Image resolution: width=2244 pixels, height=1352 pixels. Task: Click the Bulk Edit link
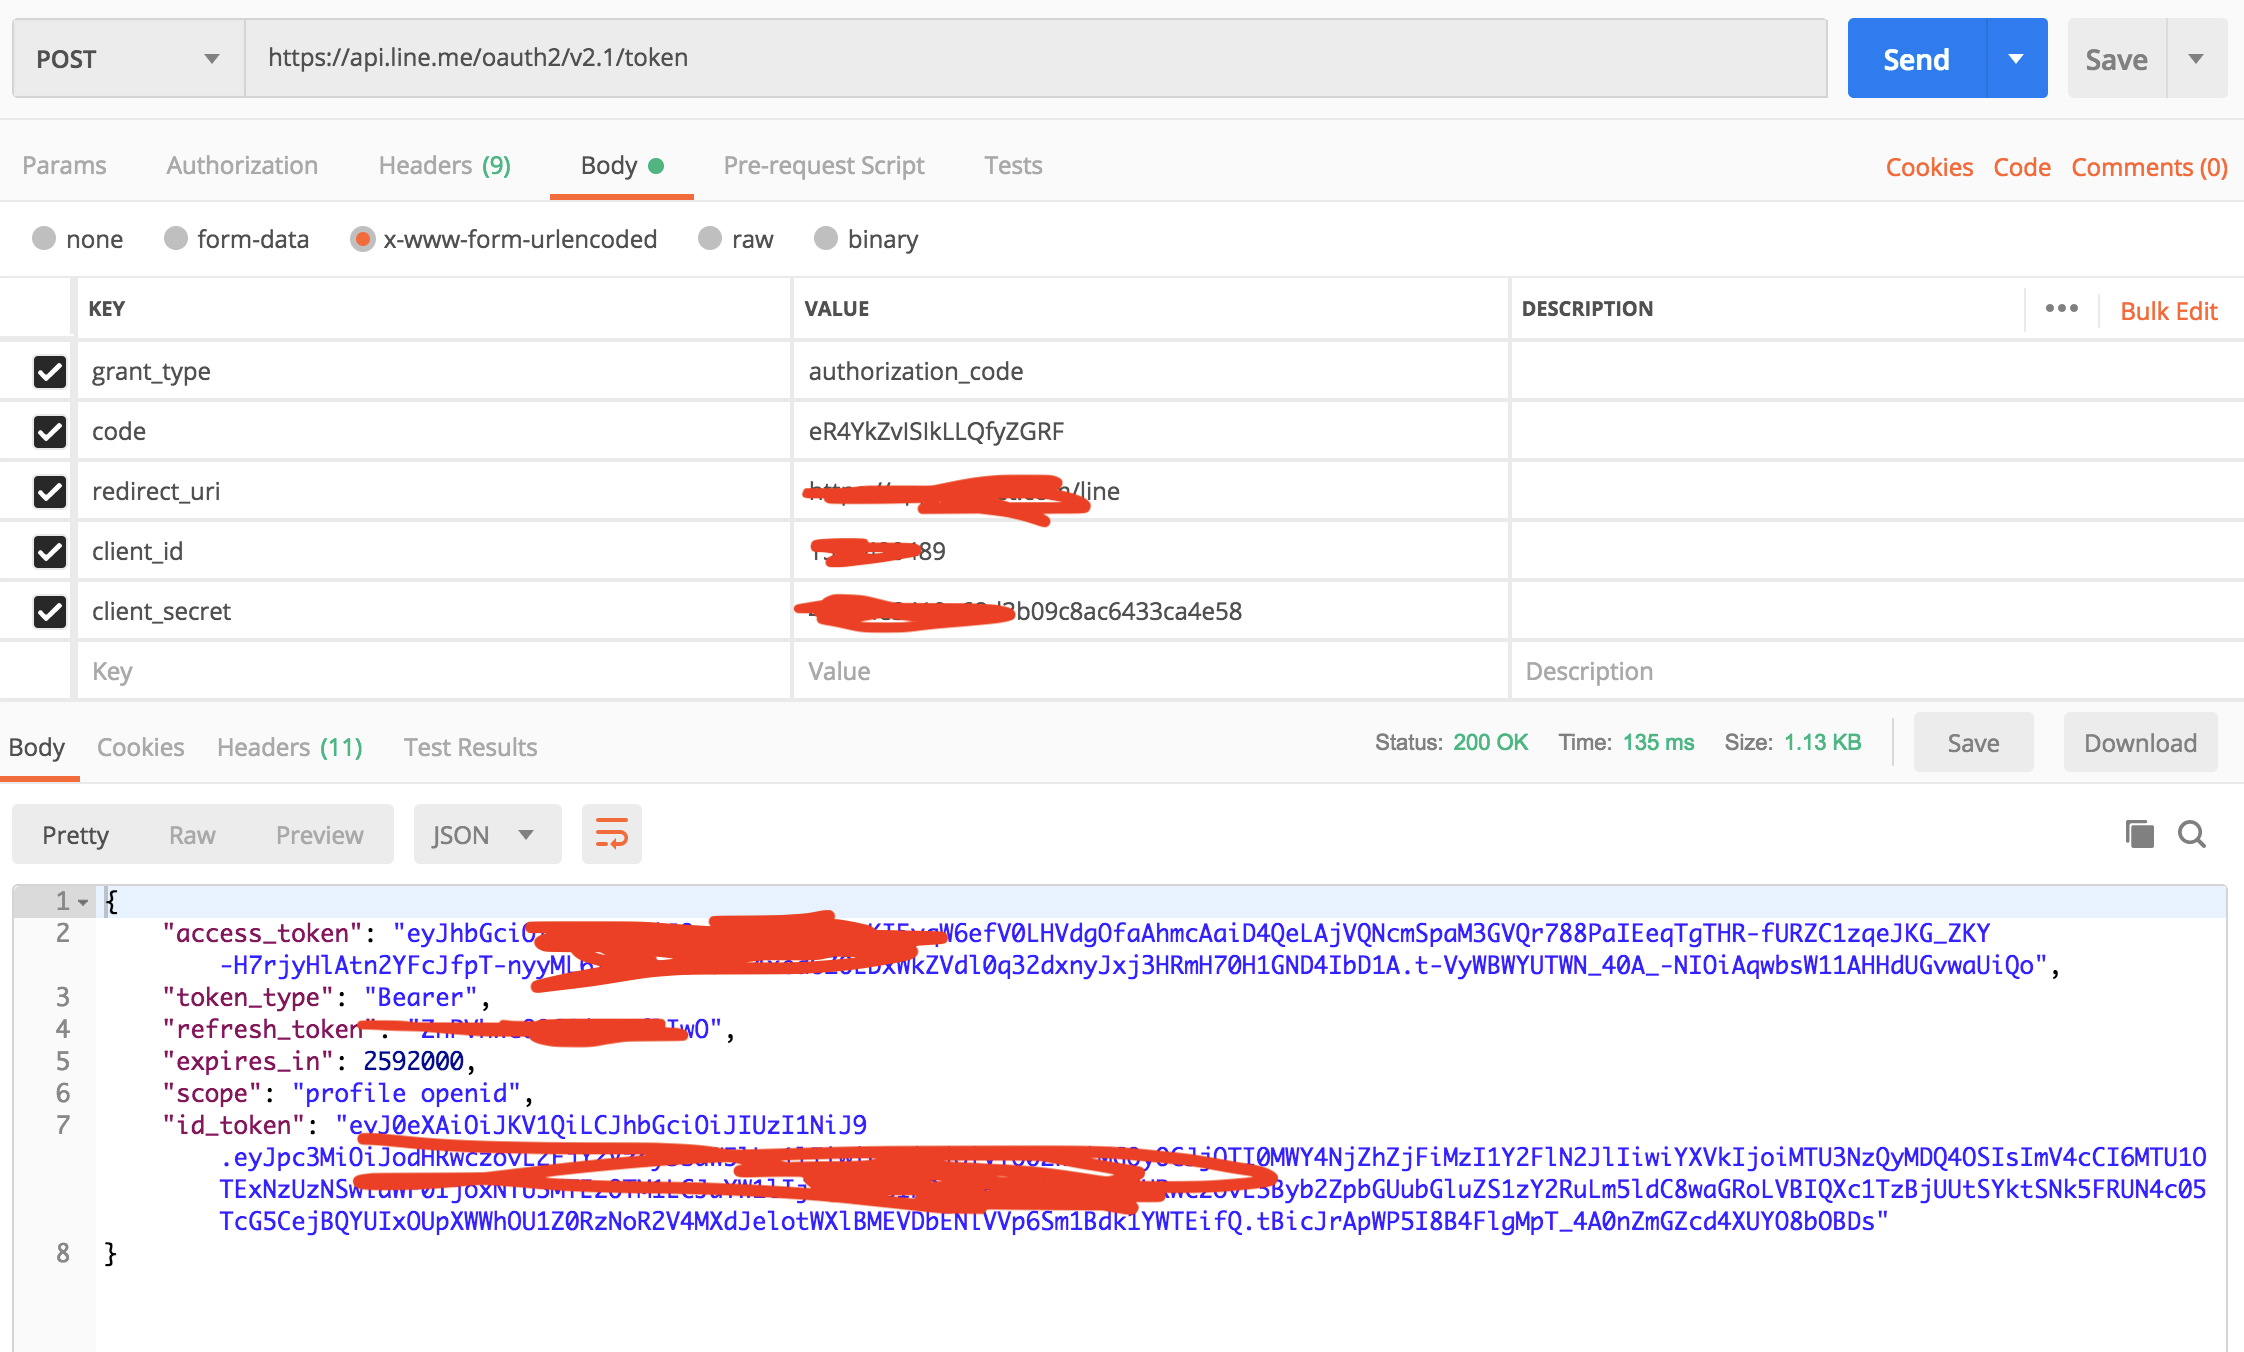point(2168,311)
